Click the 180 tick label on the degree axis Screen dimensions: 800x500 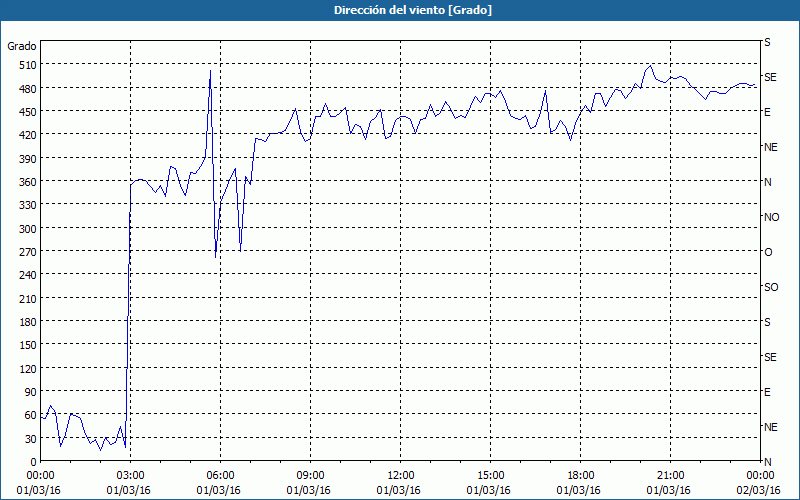28,322
